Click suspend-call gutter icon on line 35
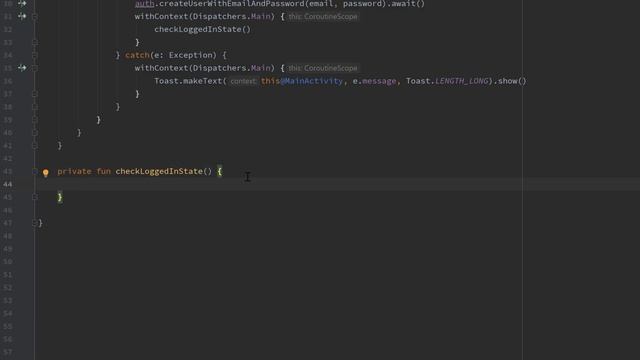This screenshot has width=640, height=360. point(22,68)
